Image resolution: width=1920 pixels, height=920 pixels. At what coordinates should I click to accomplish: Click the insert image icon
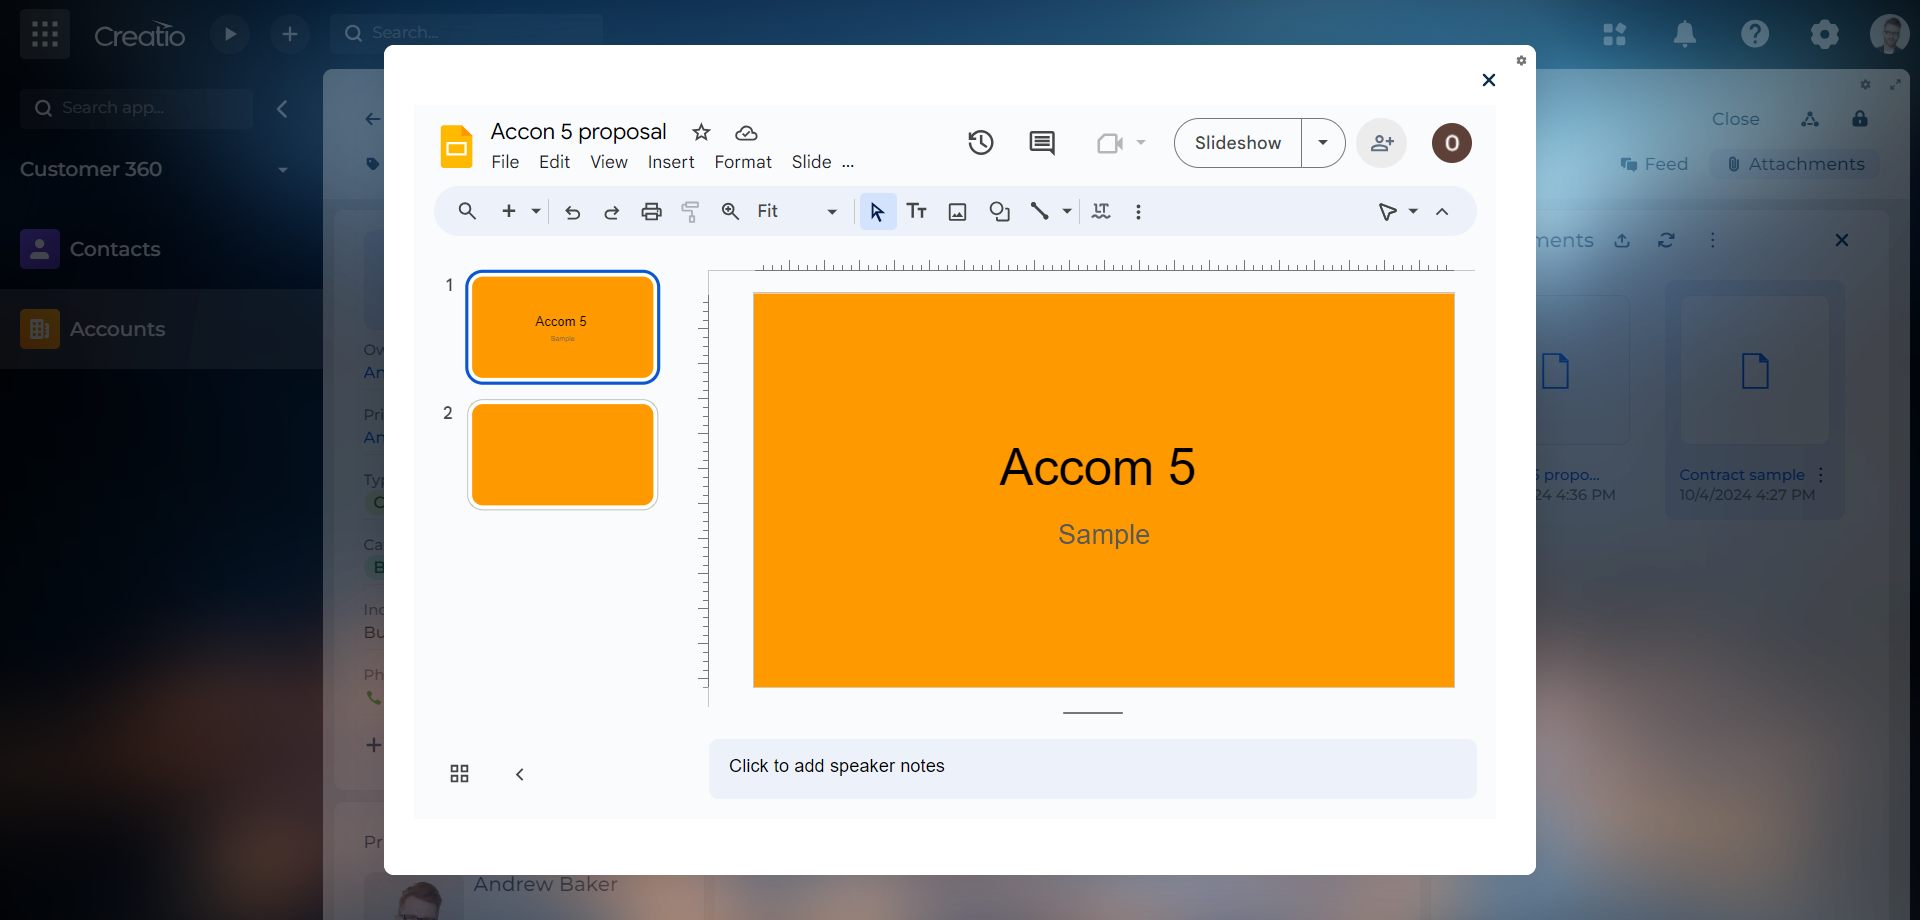[x=957, y=211]
